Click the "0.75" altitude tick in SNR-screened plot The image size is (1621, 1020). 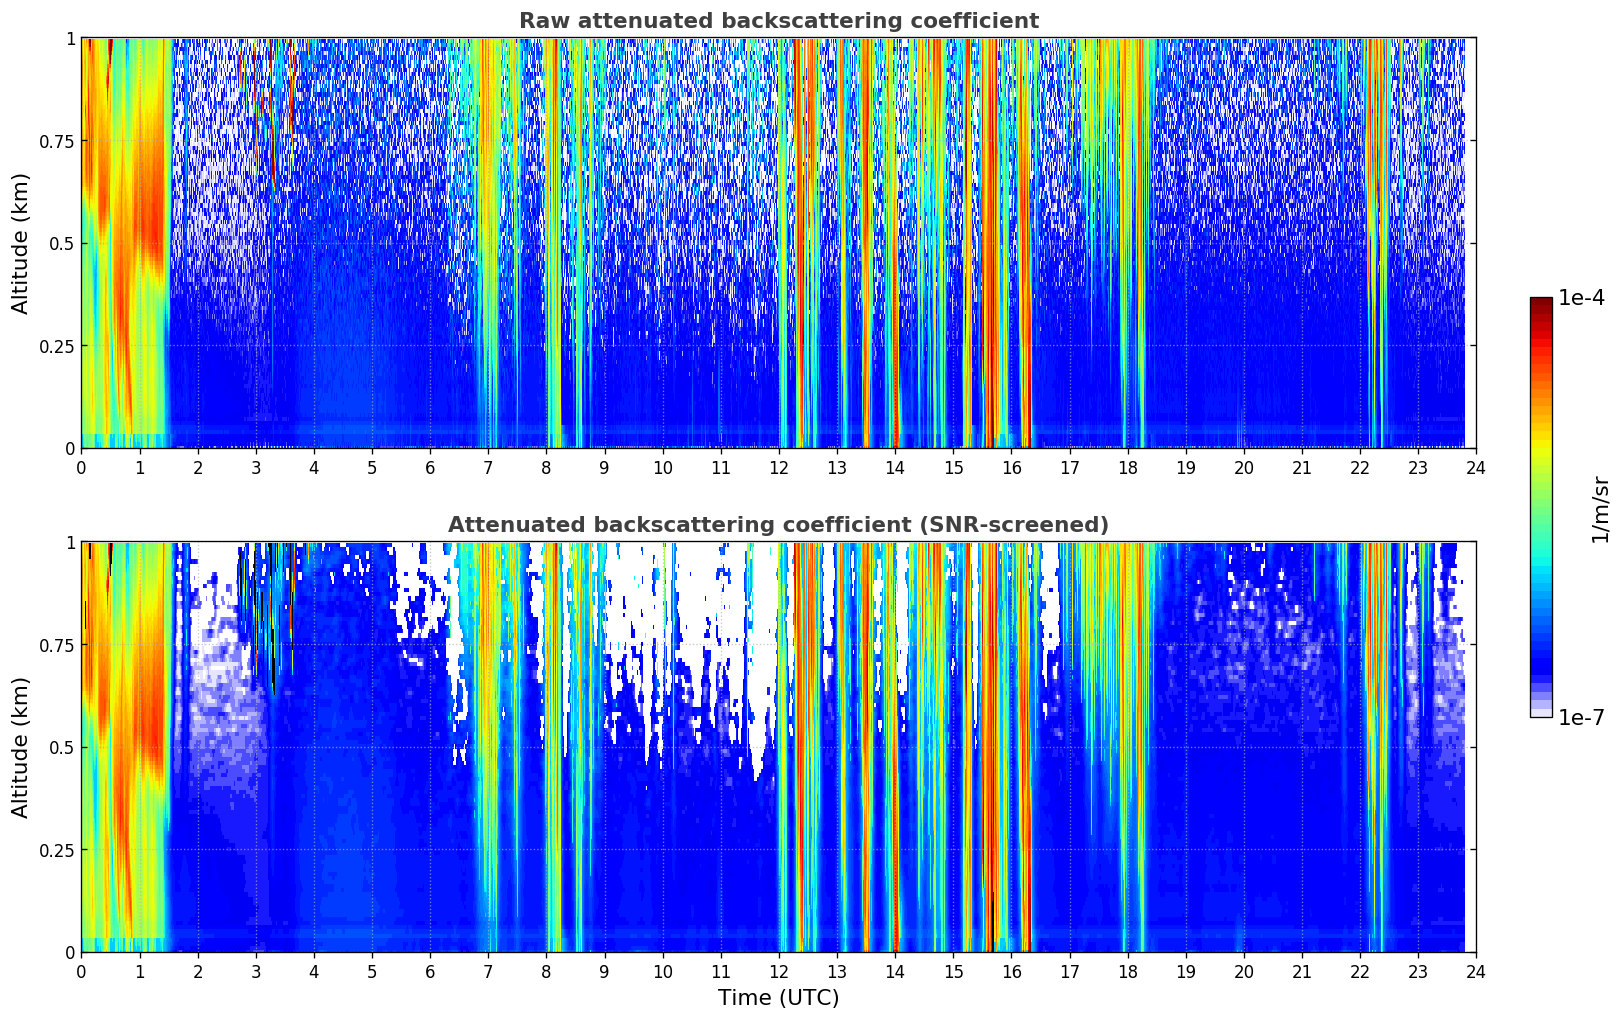57,645
